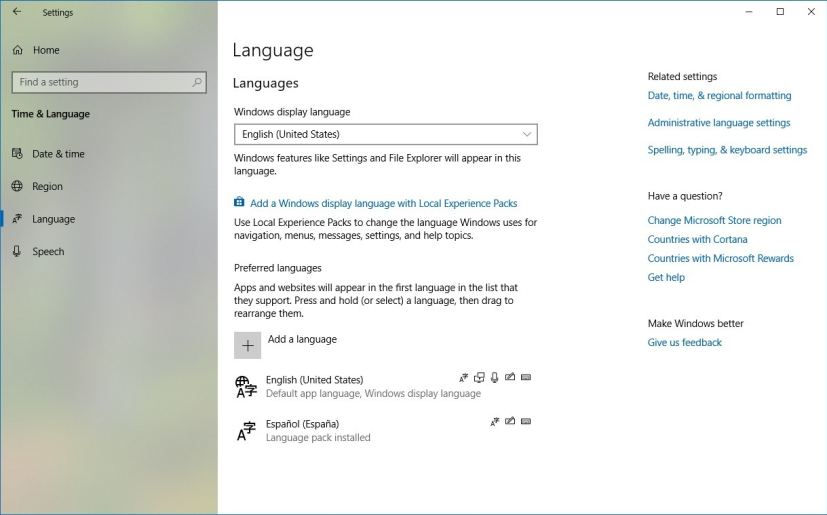
Task: Open Speech settings page
Action: click(x=48, y=252)
